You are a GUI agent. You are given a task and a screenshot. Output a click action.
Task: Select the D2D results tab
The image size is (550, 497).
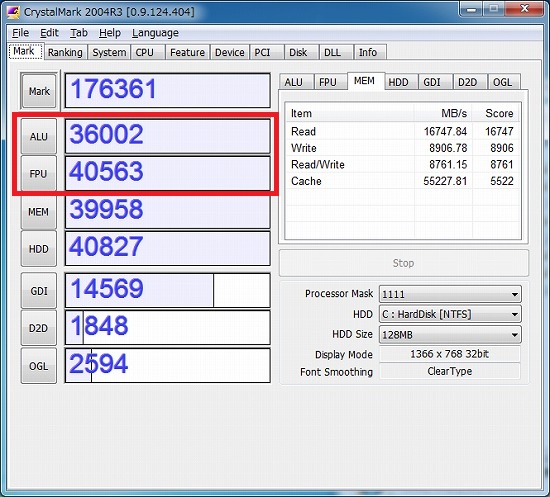click(468, 82)
